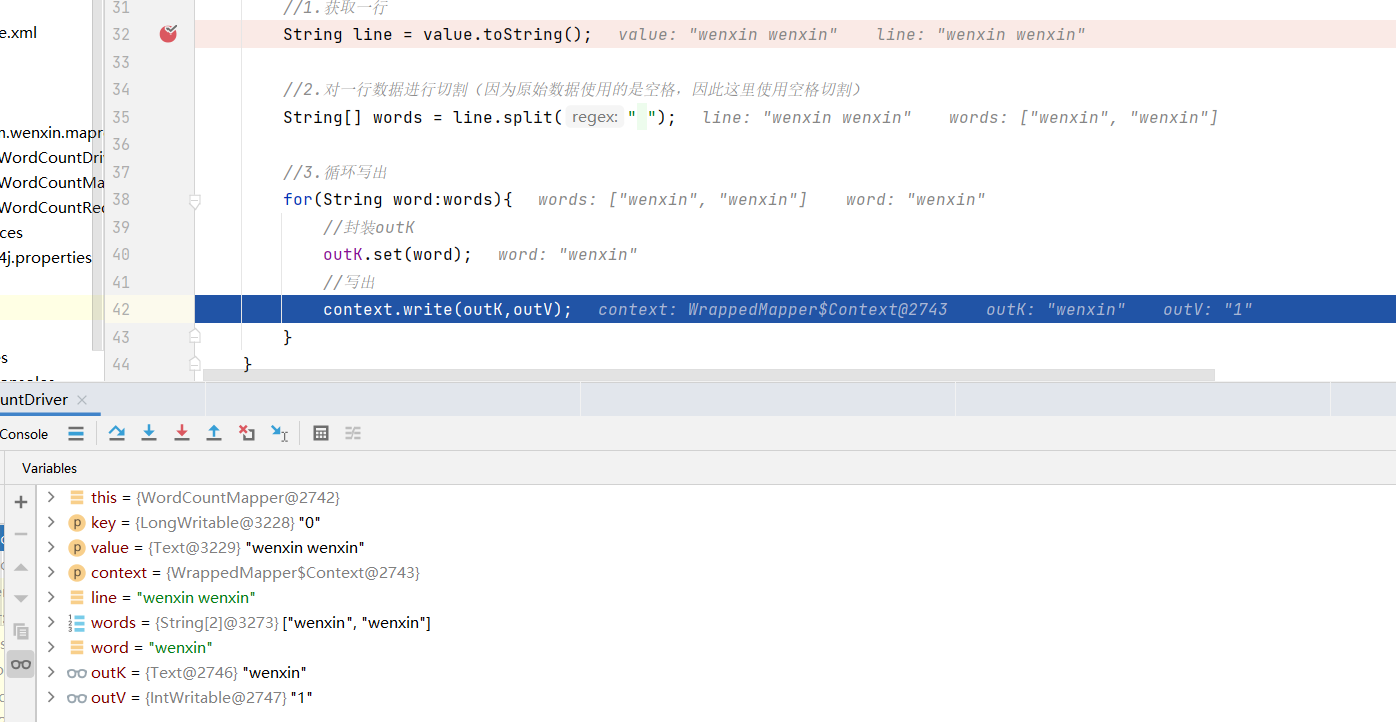Expand the word string variable
Image resolution: width=1396 pixels, height=722 pixels.
[51, 647]
